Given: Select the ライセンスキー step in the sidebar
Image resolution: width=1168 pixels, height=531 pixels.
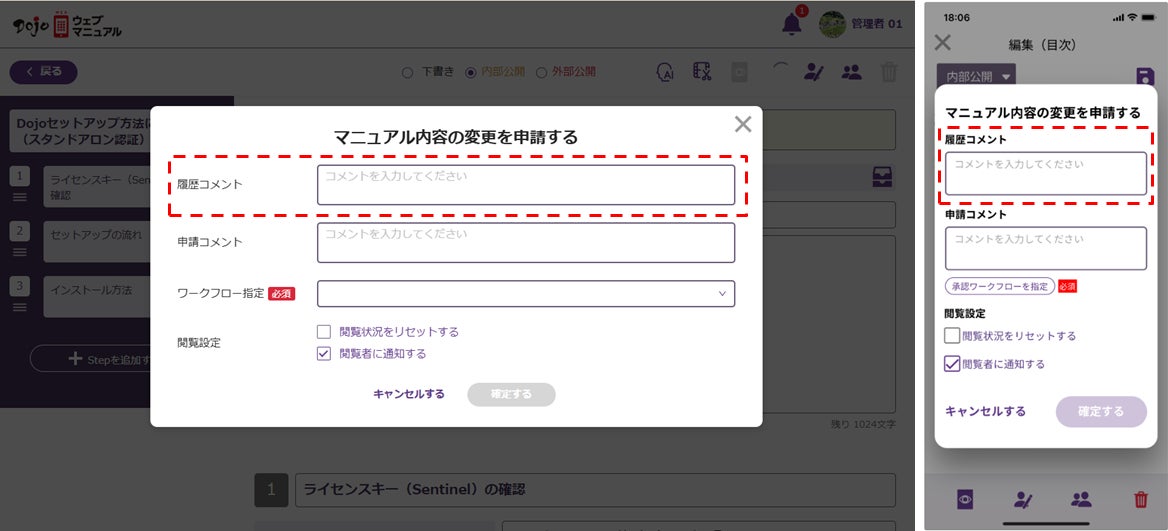Looking at the screenshot, I should (x=97, y=187).
